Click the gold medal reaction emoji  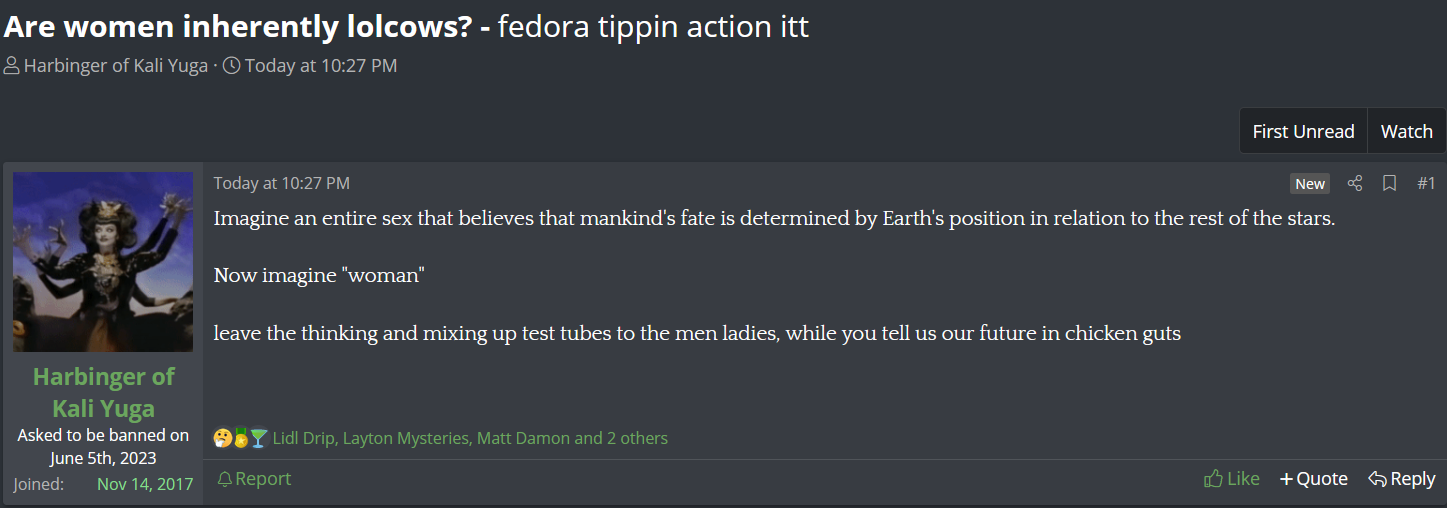tap(240, 438)
